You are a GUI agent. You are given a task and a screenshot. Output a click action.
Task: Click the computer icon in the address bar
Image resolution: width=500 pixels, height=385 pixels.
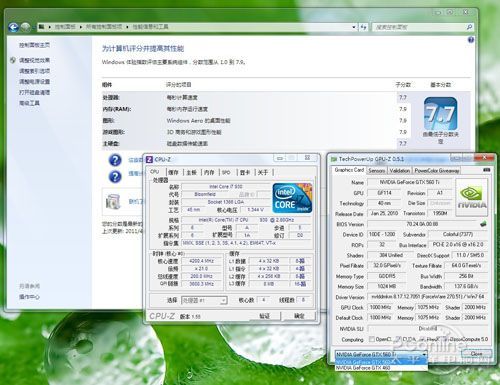pos(41,27)
